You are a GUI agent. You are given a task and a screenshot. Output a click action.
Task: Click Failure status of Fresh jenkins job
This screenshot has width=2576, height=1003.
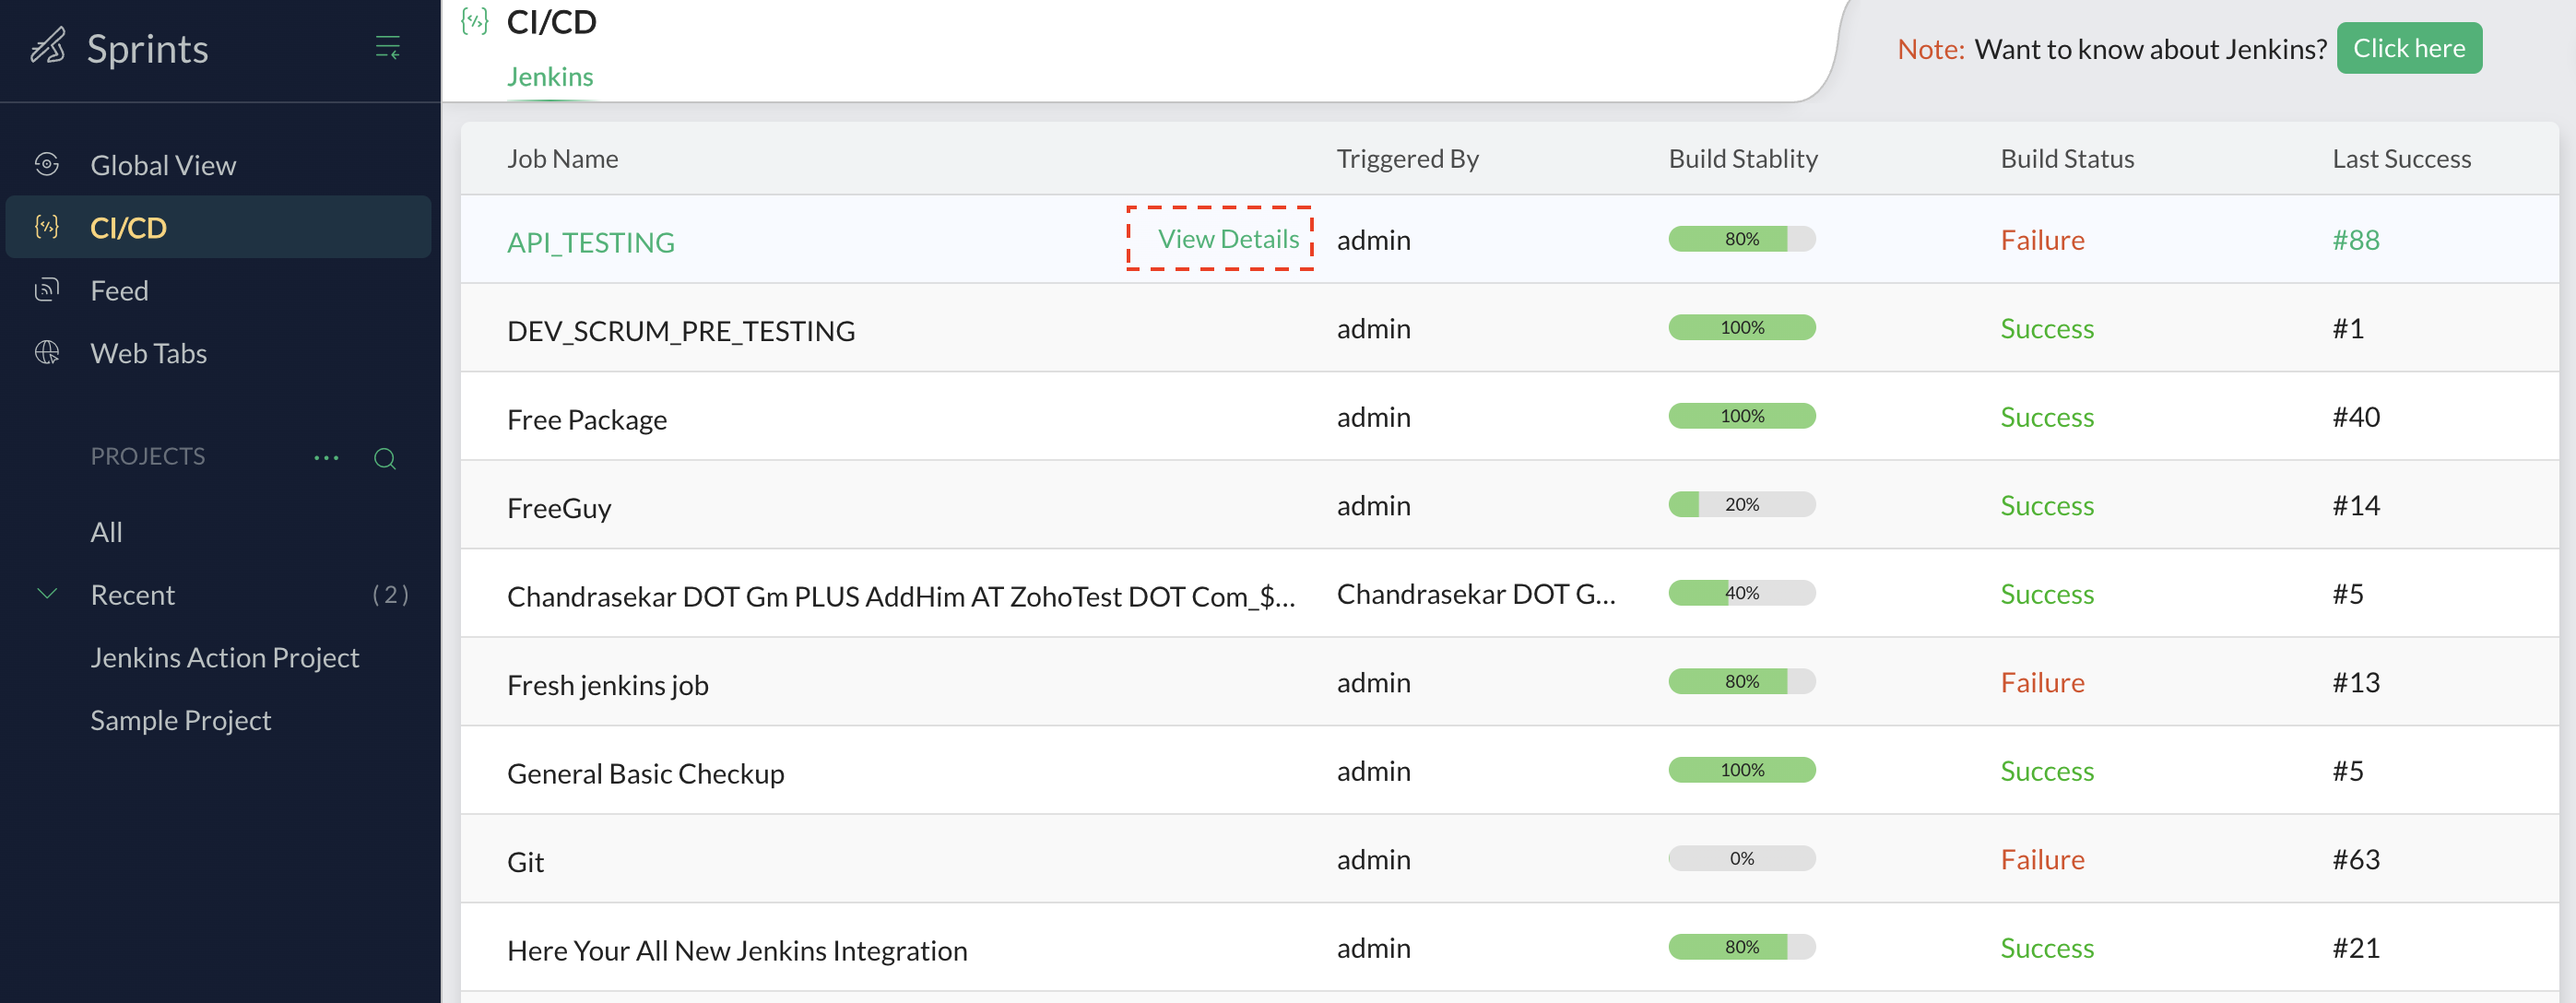pyautogui.click(x=2042, y=682)
